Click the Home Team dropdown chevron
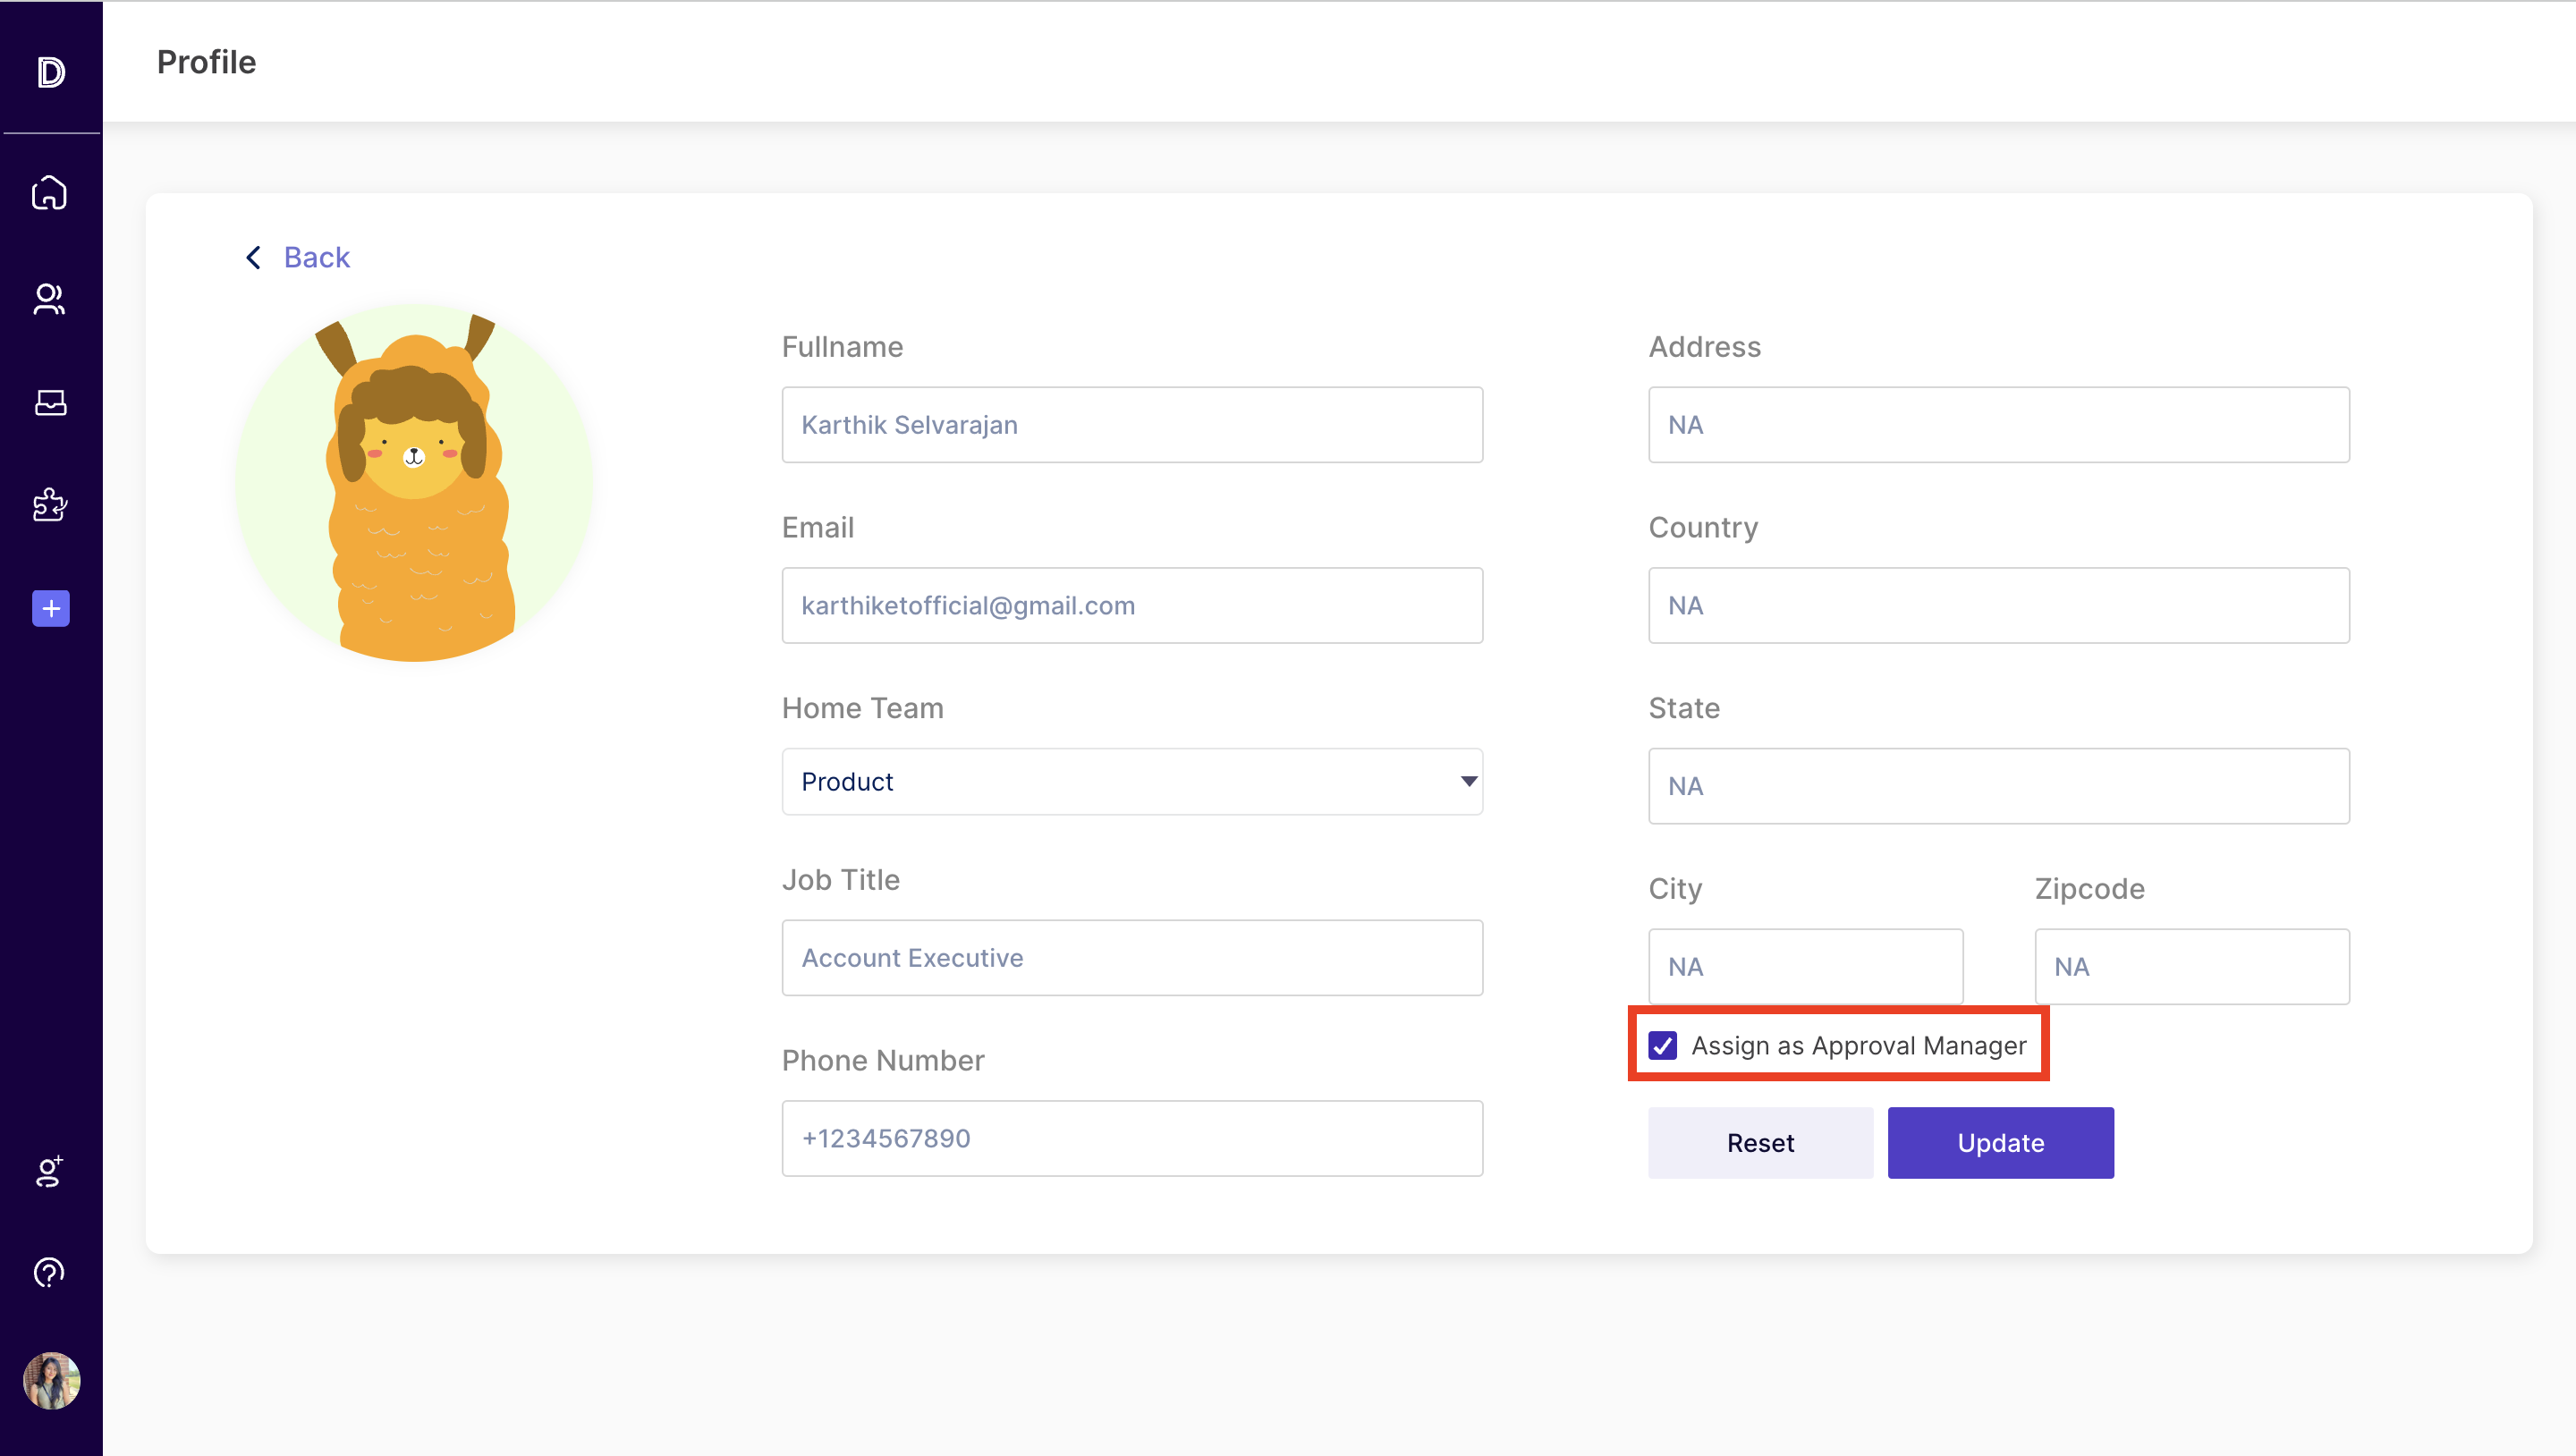 tap(1466, 781)
